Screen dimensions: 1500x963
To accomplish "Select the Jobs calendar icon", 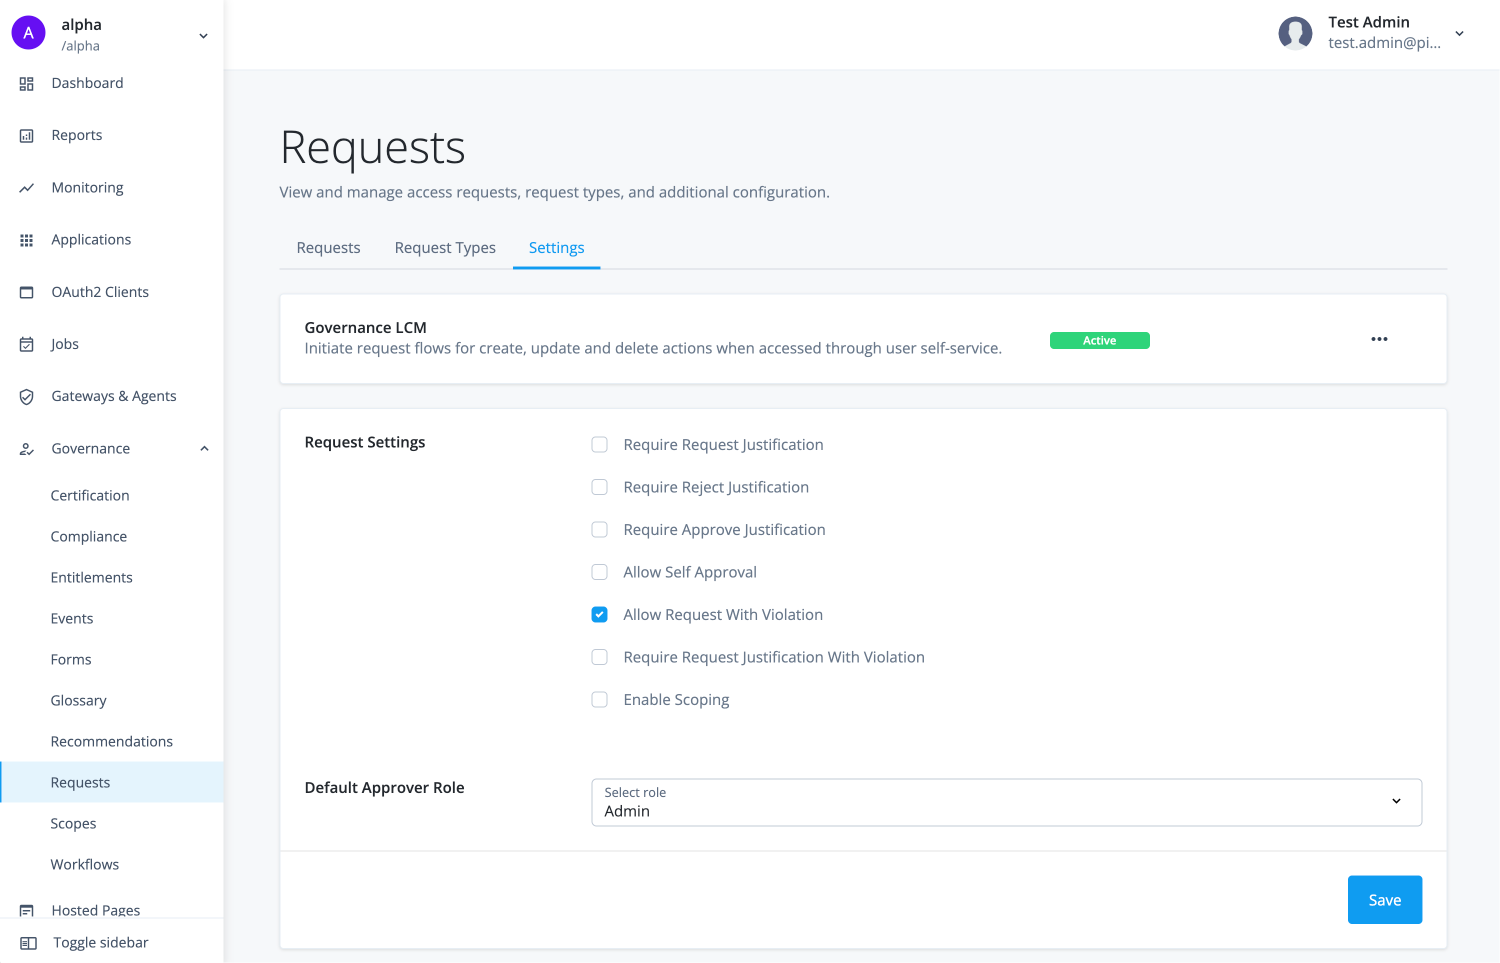I will 27,343.
